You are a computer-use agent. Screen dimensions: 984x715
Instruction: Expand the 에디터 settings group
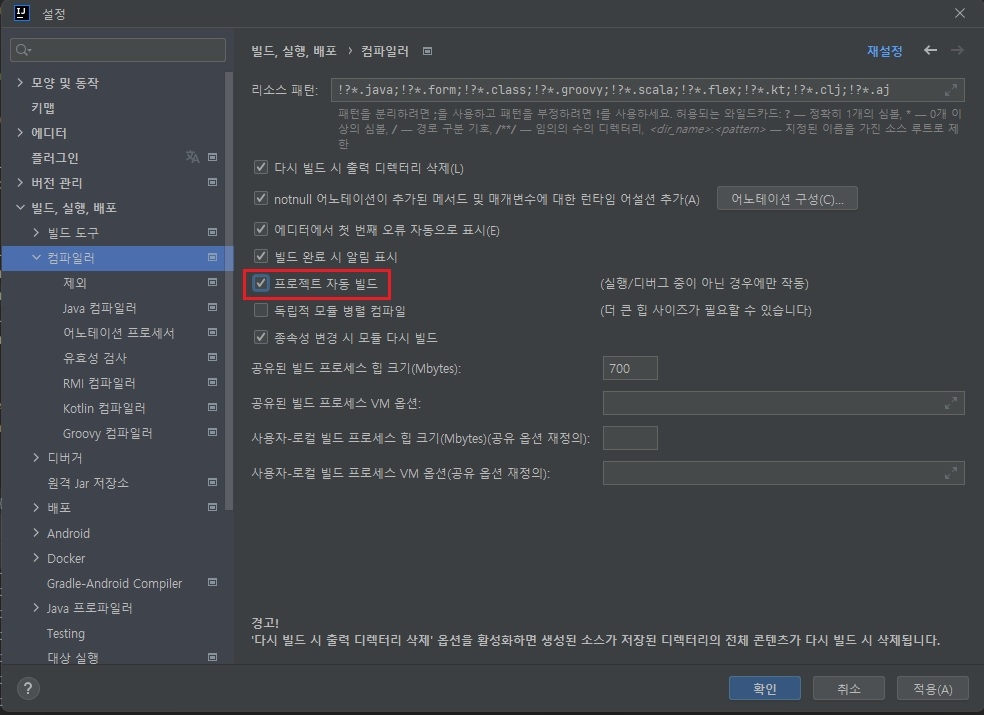(x=20, y=133)
